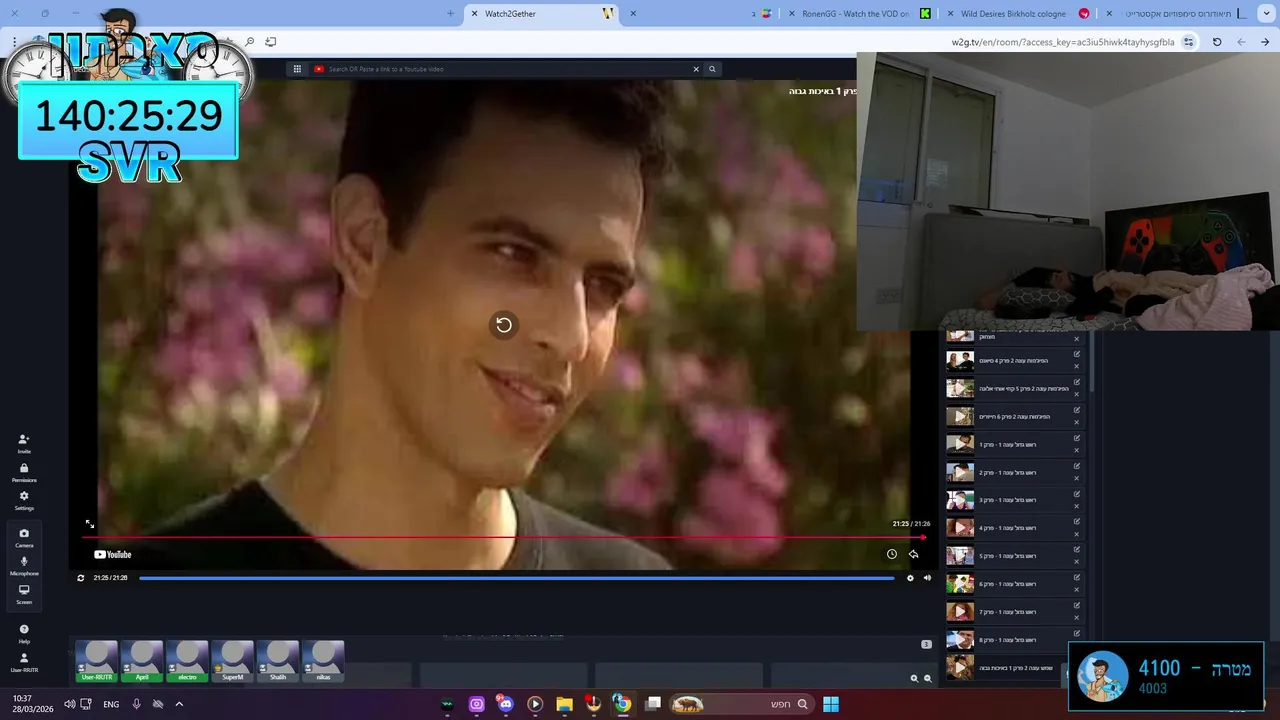Seek on the blue Watch2Gether progress bar

pyautogui.click(x=517, y=578)
